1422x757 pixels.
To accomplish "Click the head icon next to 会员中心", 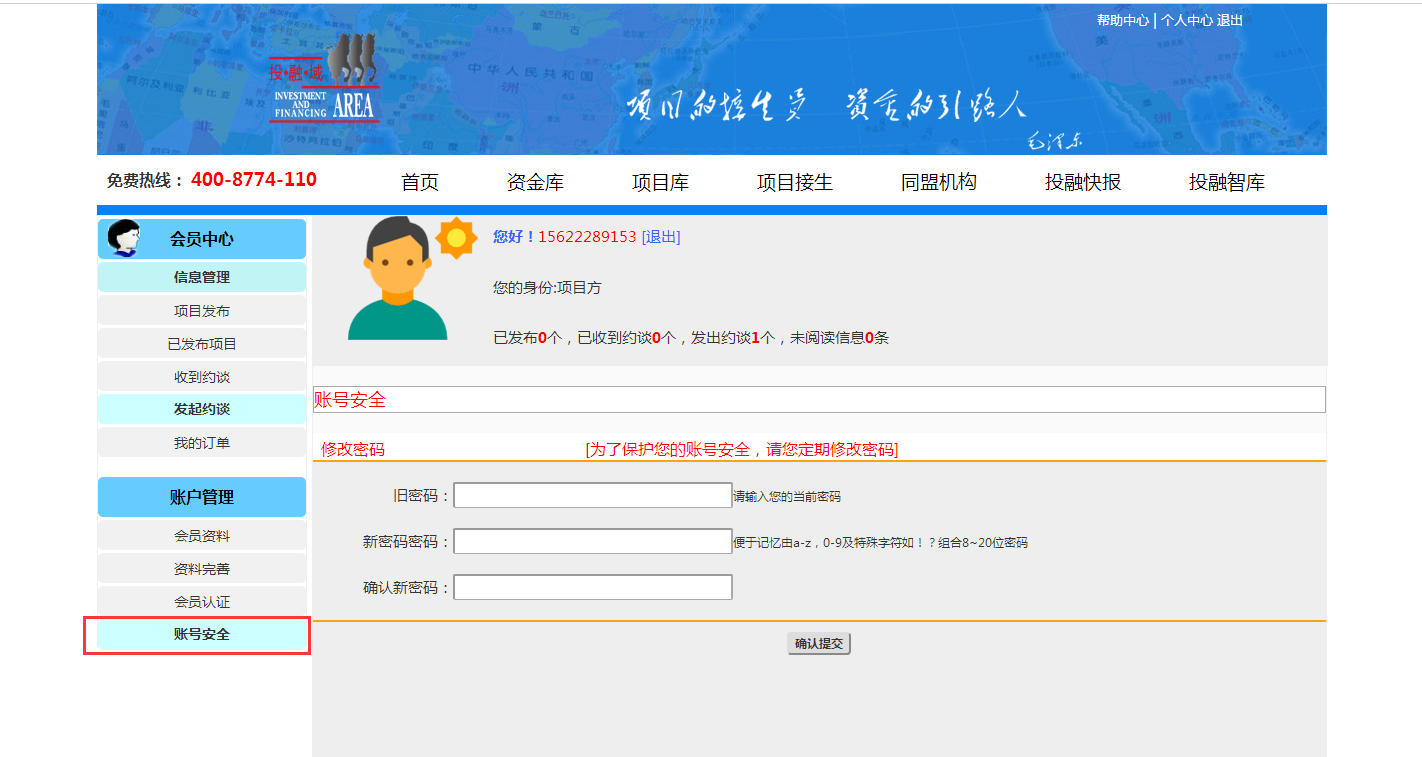I will (x=124, y=239).
